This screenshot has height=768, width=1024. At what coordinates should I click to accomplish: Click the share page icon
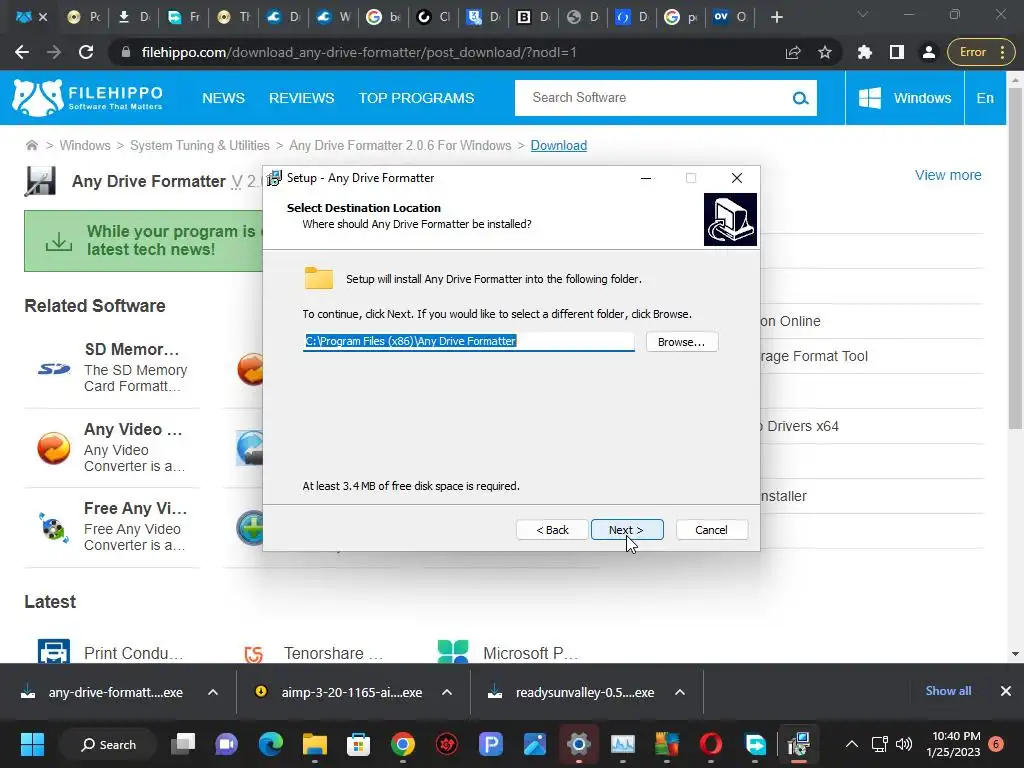793,52
